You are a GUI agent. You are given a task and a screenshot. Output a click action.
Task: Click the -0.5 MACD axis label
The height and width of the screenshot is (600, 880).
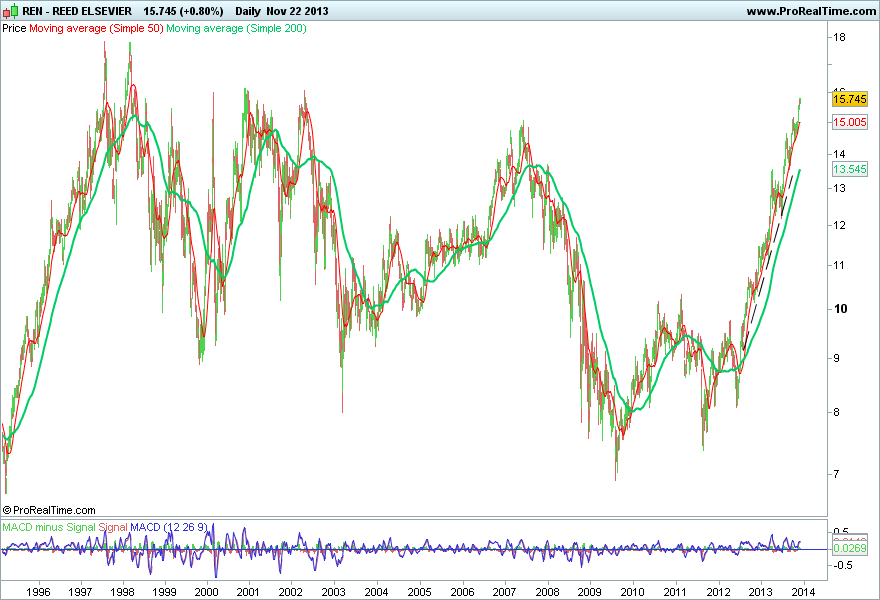[x=842, y=565]
